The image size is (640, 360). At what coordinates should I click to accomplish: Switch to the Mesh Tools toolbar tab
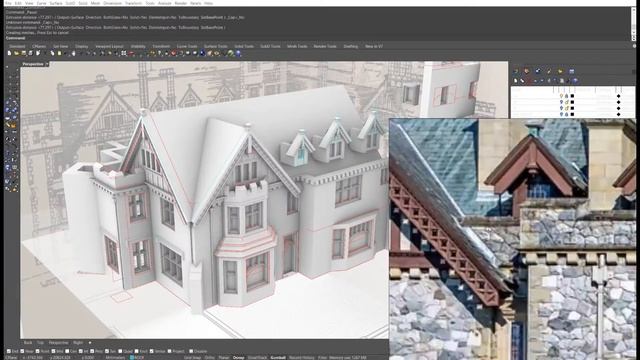tap(297, 47)
